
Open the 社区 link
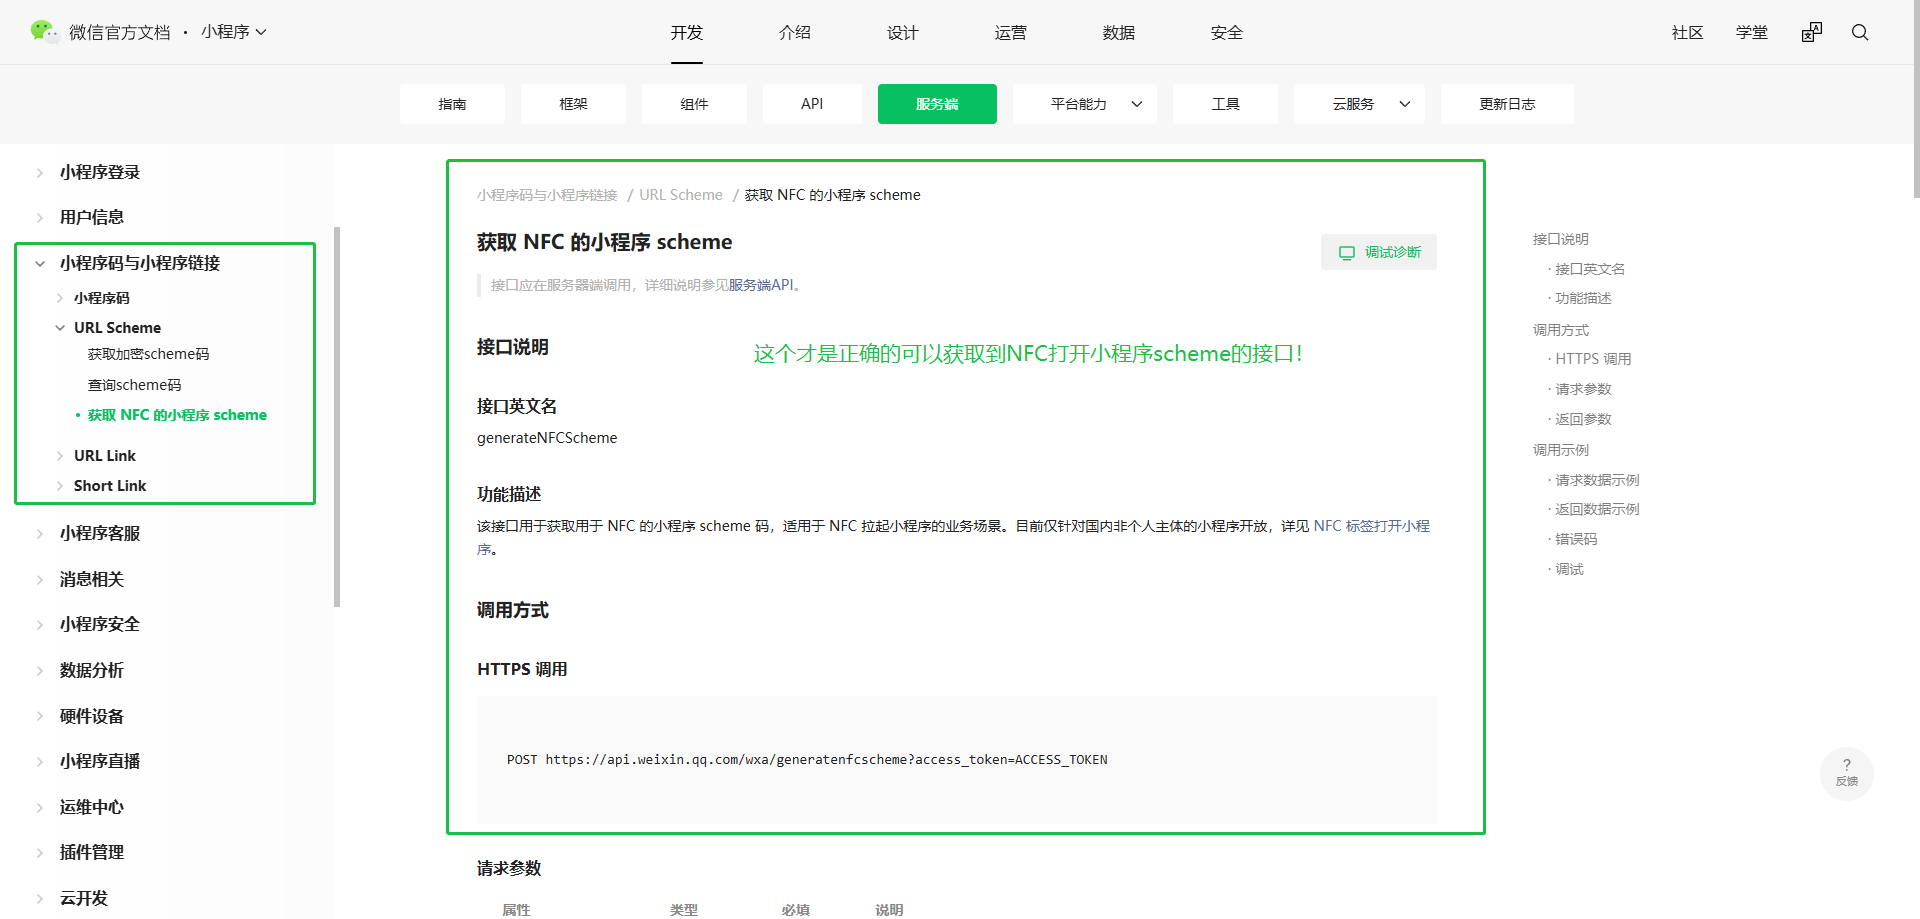[x=1688, y=33]
